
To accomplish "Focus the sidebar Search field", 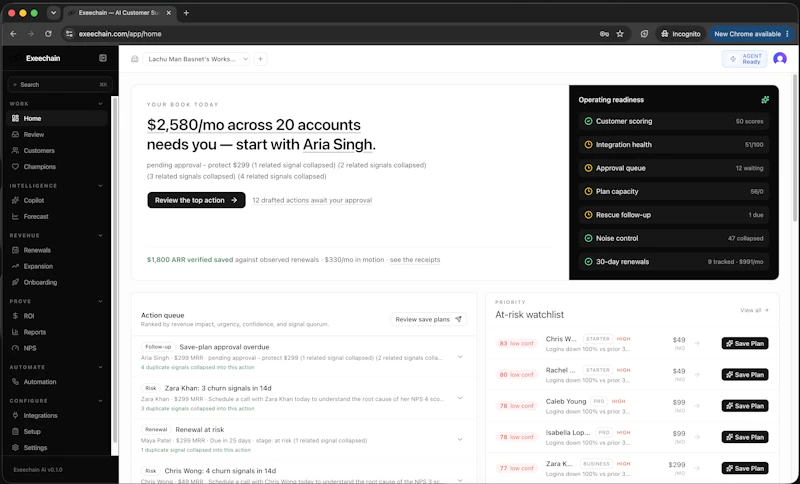I will 60,85.
